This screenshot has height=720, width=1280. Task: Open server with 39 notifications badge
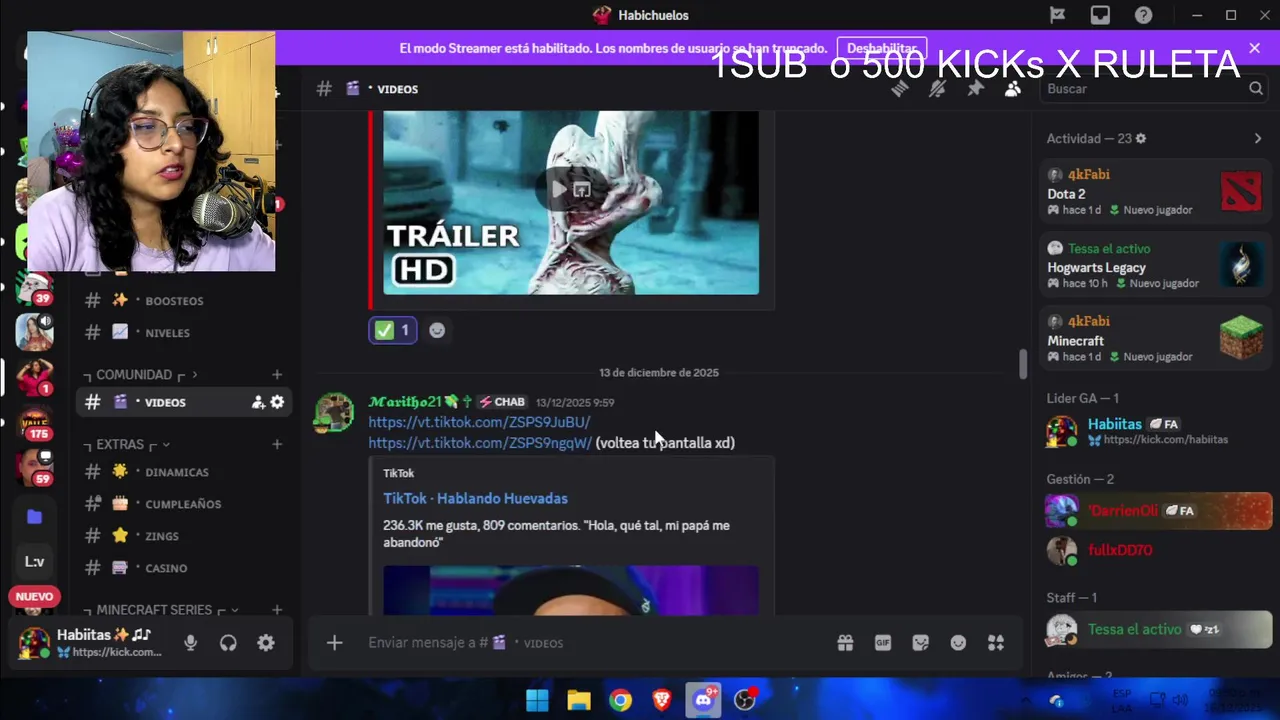click(x=34, y=288)
